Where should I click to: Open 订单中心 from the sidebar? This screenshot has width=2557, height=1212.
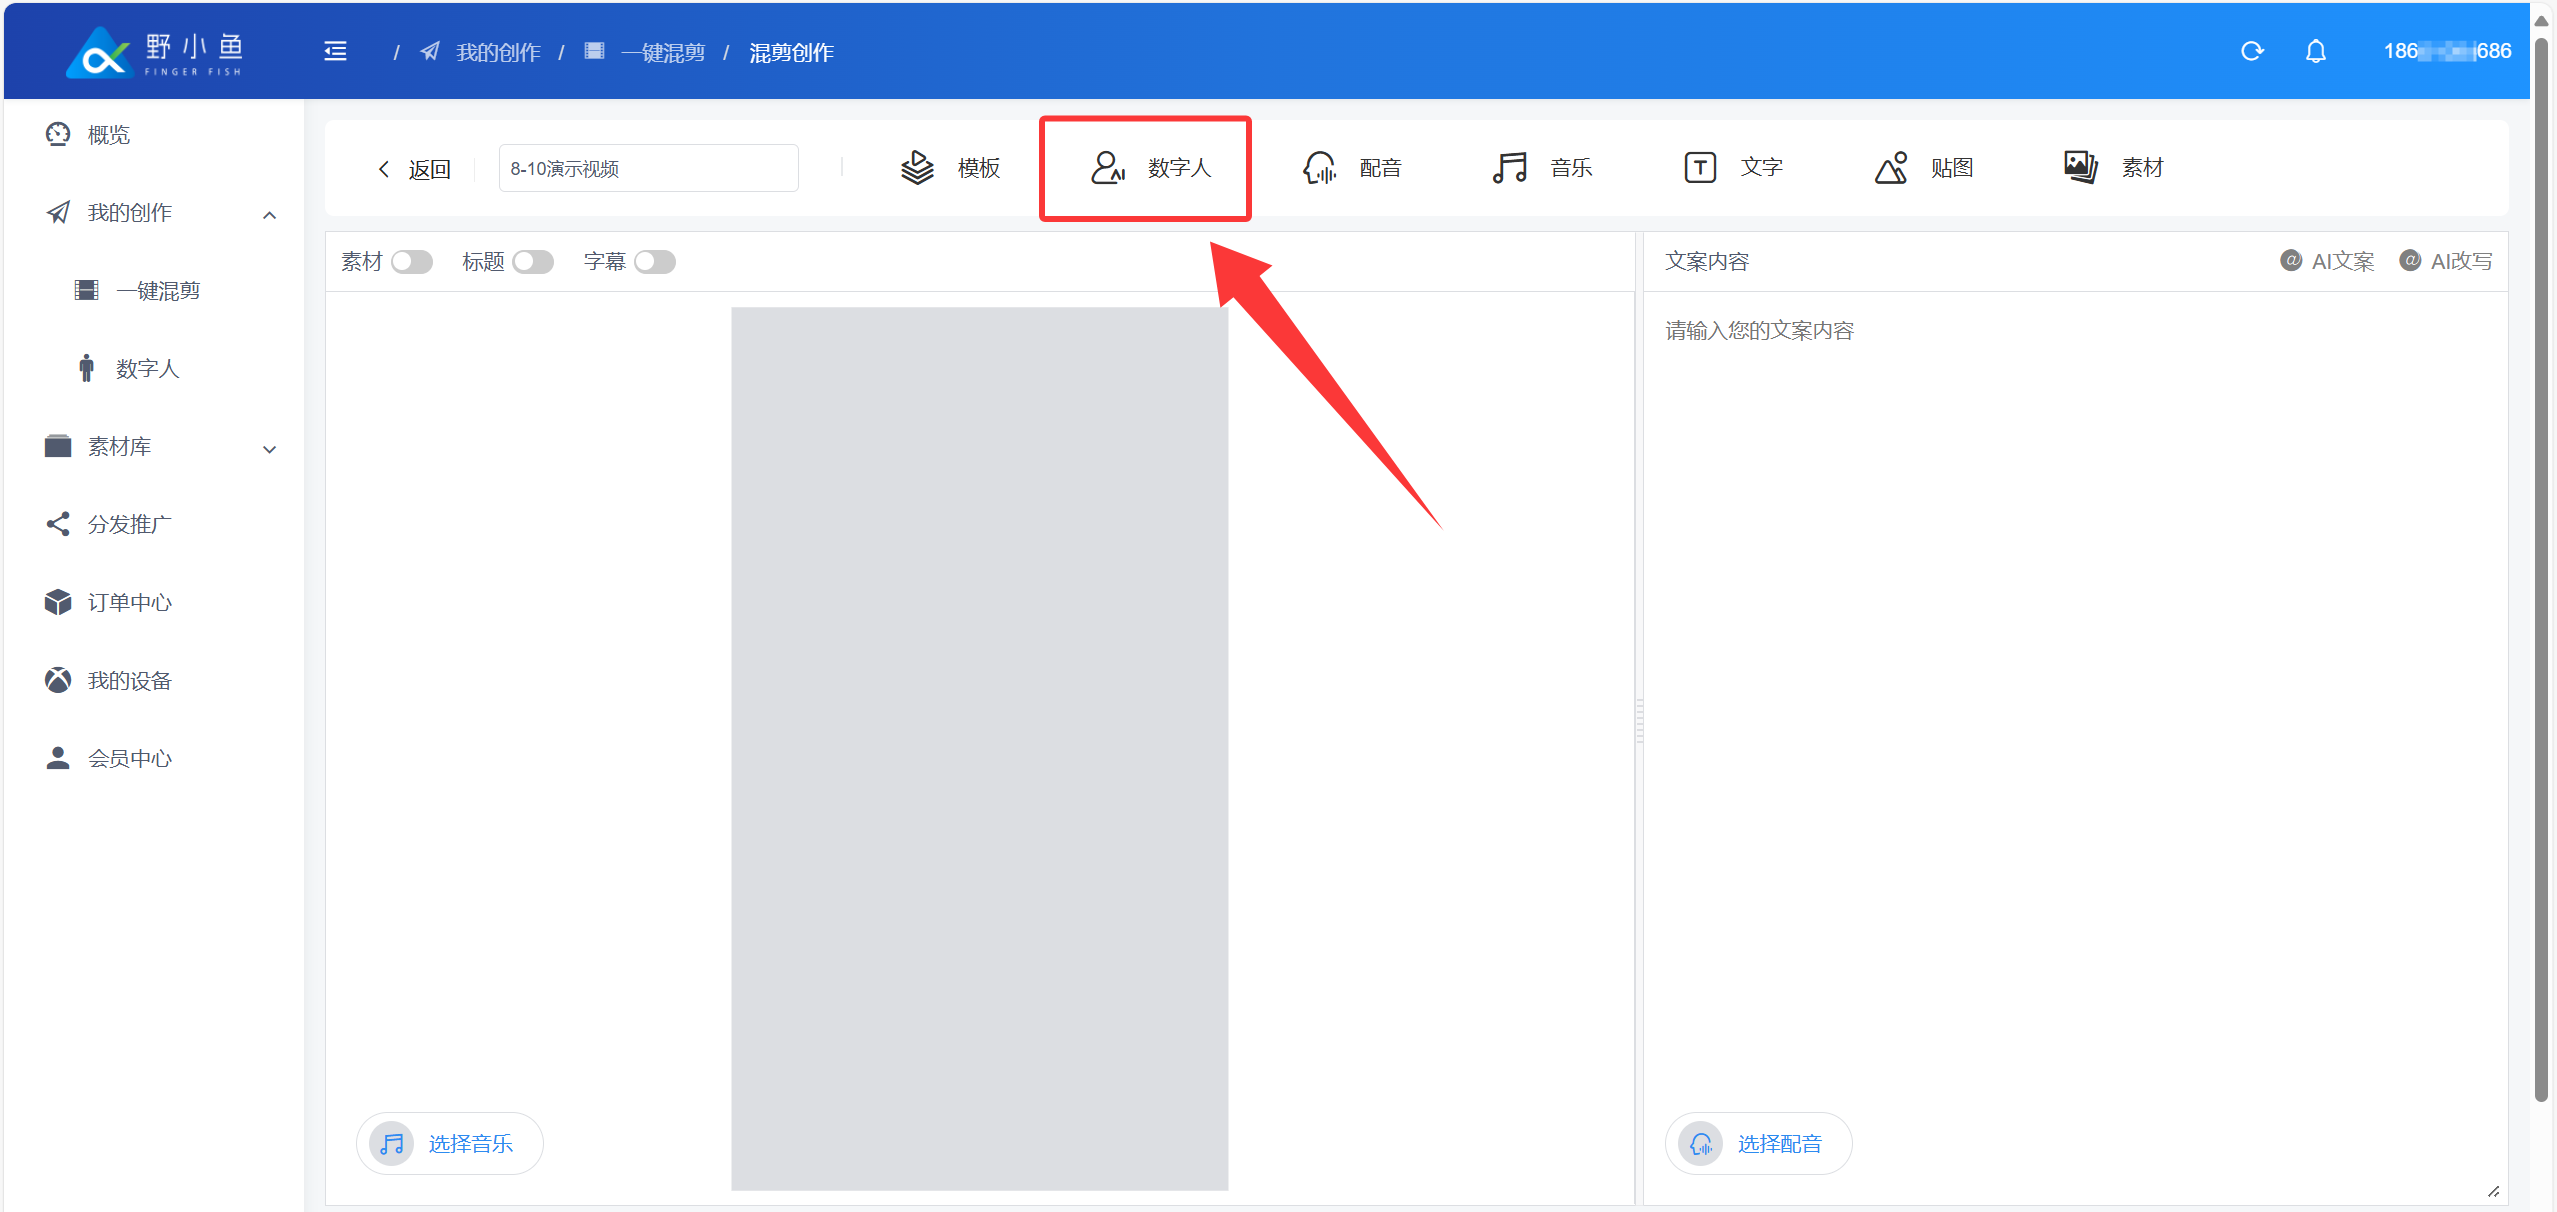point(129,603)
